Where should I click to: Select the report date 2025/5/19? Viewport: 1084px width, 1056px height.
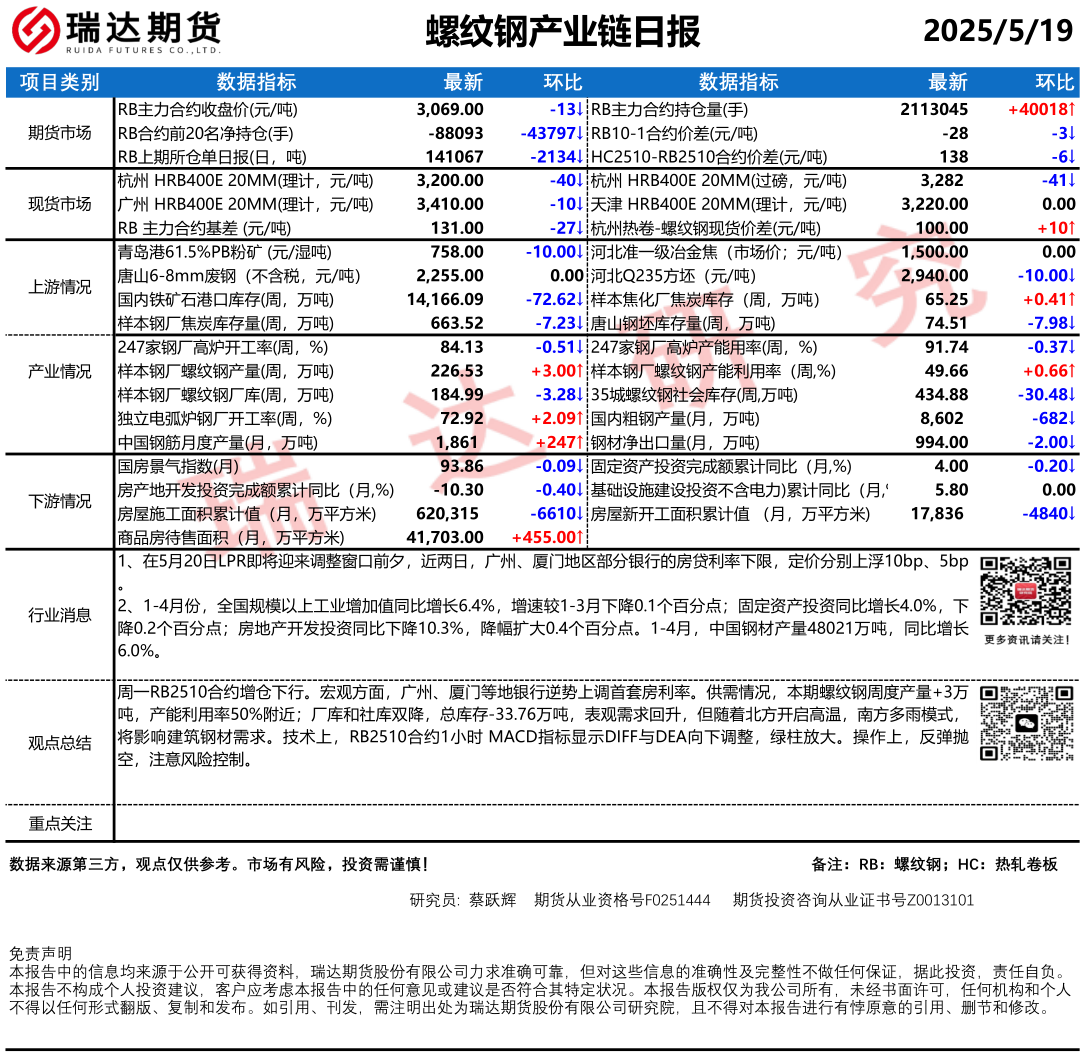(998, 30)
